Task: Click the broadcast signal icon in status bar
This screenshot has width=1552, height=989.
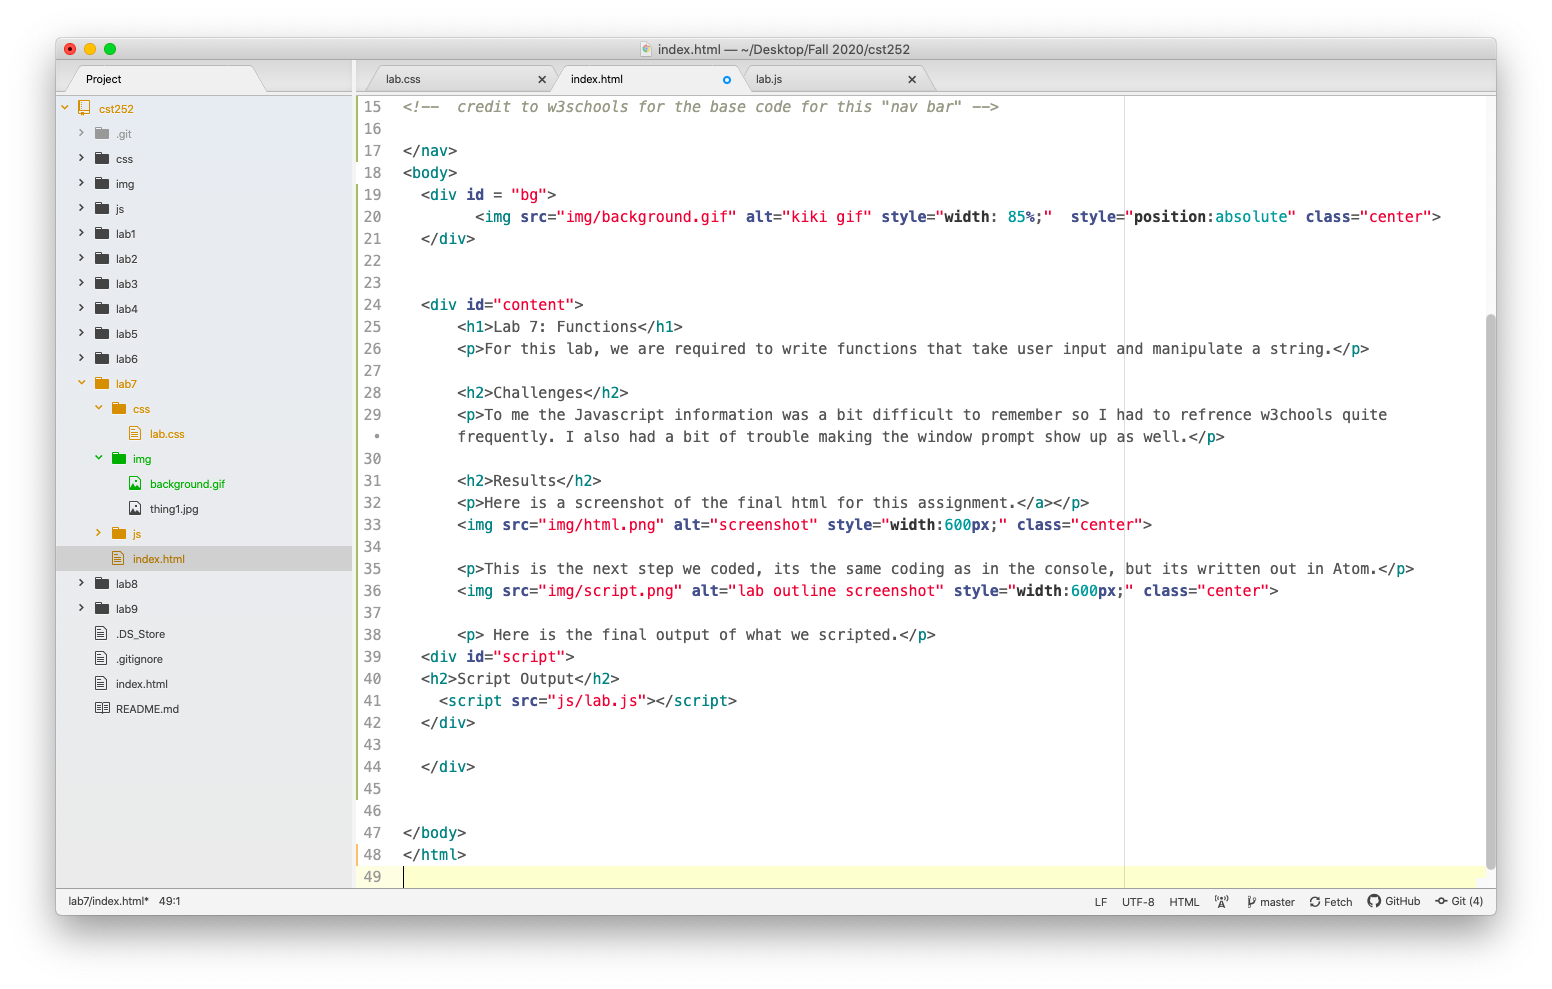Action: [1221, 901]
